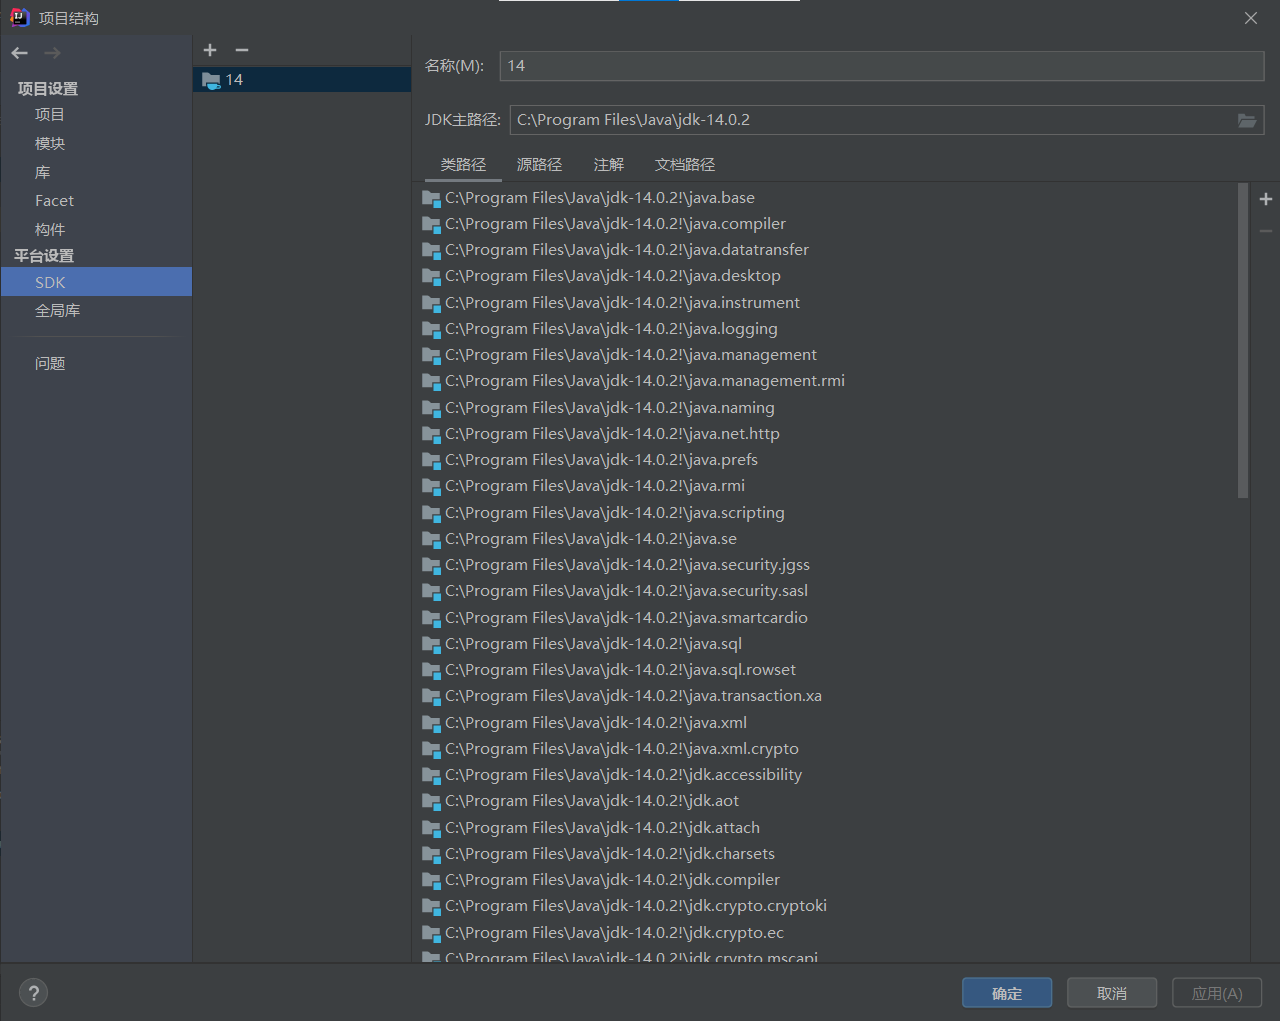Go back using the left arrow
Screen dimensions: 1280x1021
[20, 53]
